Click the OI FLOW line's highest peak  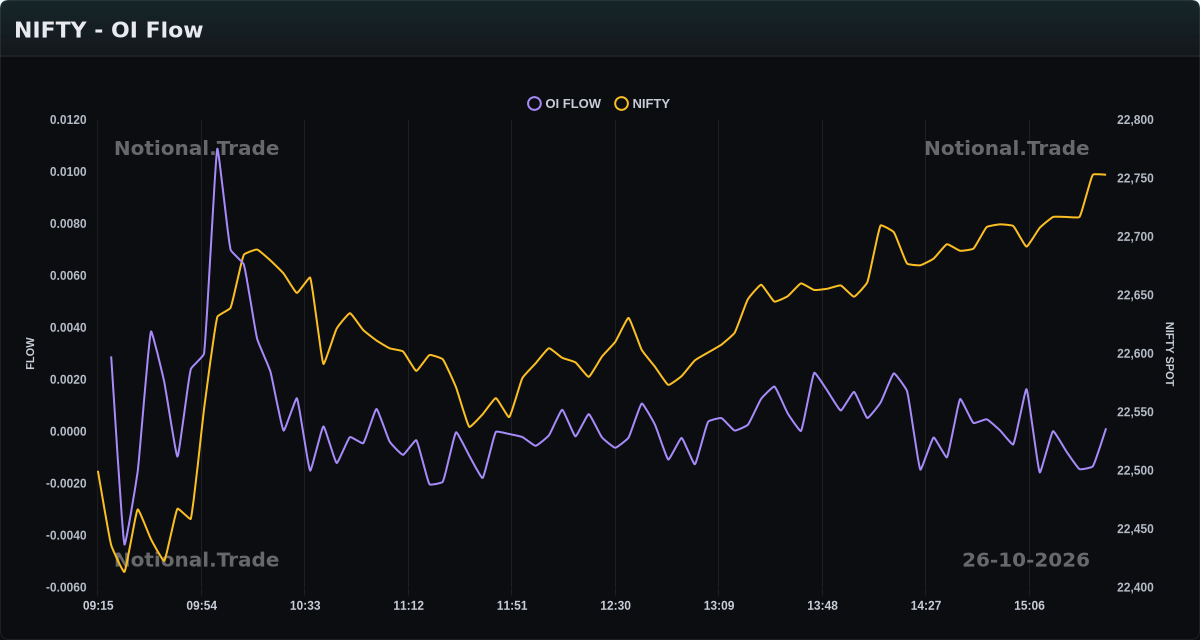pyautogui.click(x=217, y=149)
